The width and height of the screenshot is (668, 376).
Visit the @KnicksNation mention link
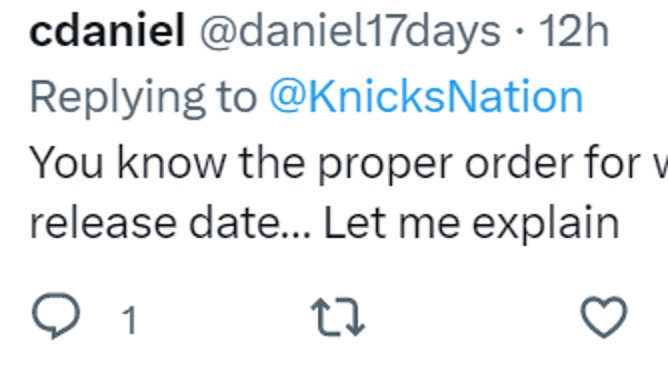[x=426, y=97]
